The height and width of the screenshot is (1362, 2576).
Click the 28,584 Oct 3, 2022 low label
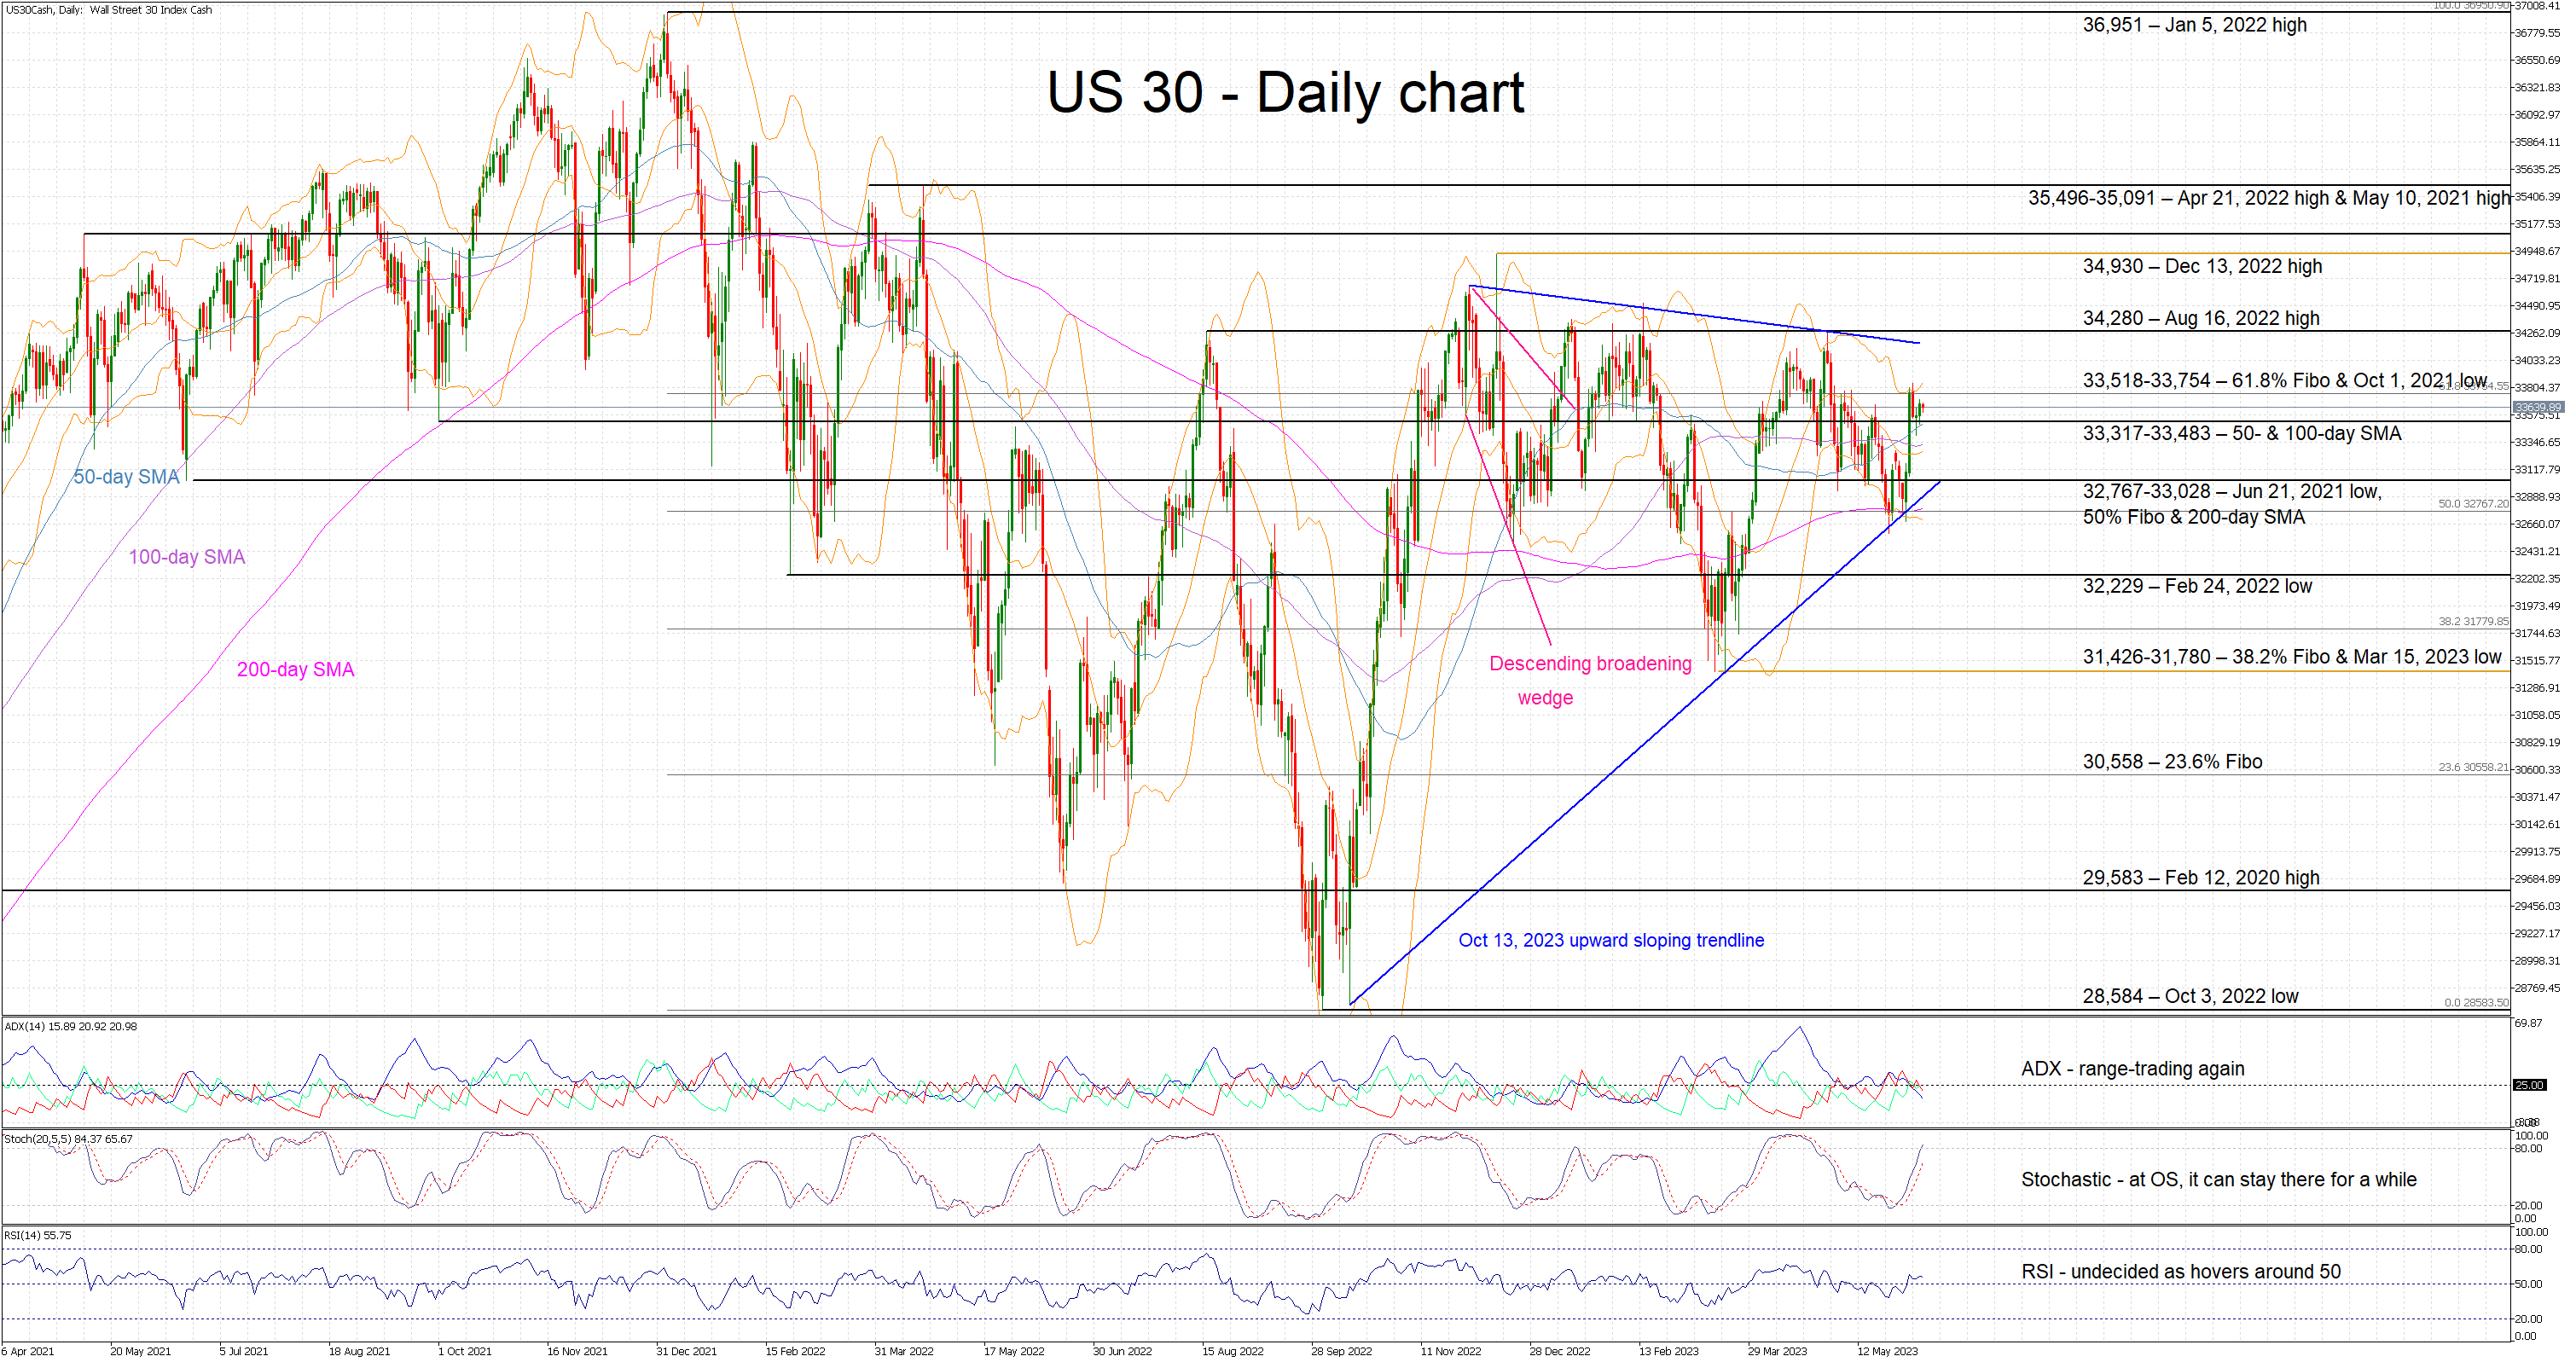click(2190, 996)
